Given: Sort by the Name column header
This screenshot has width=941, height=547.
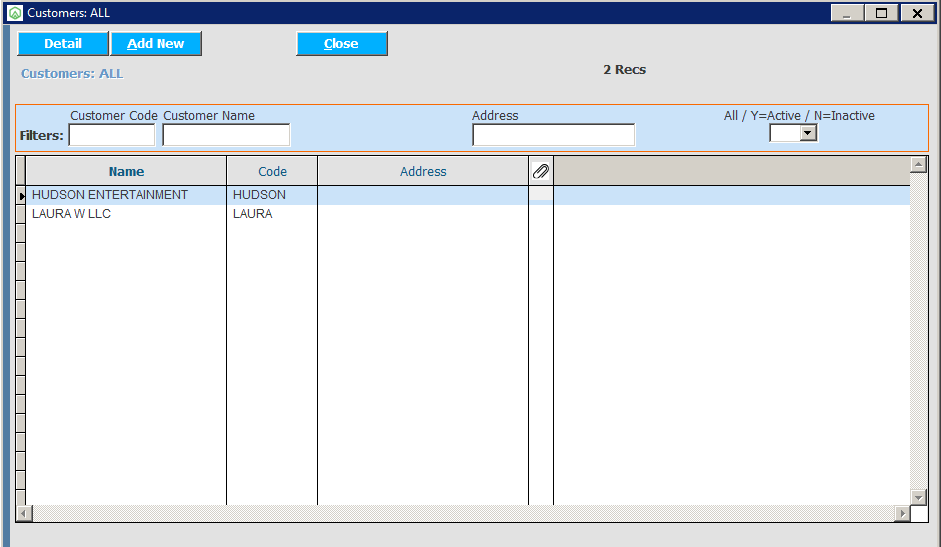Looking at the screenshot, I should point(126,171).
